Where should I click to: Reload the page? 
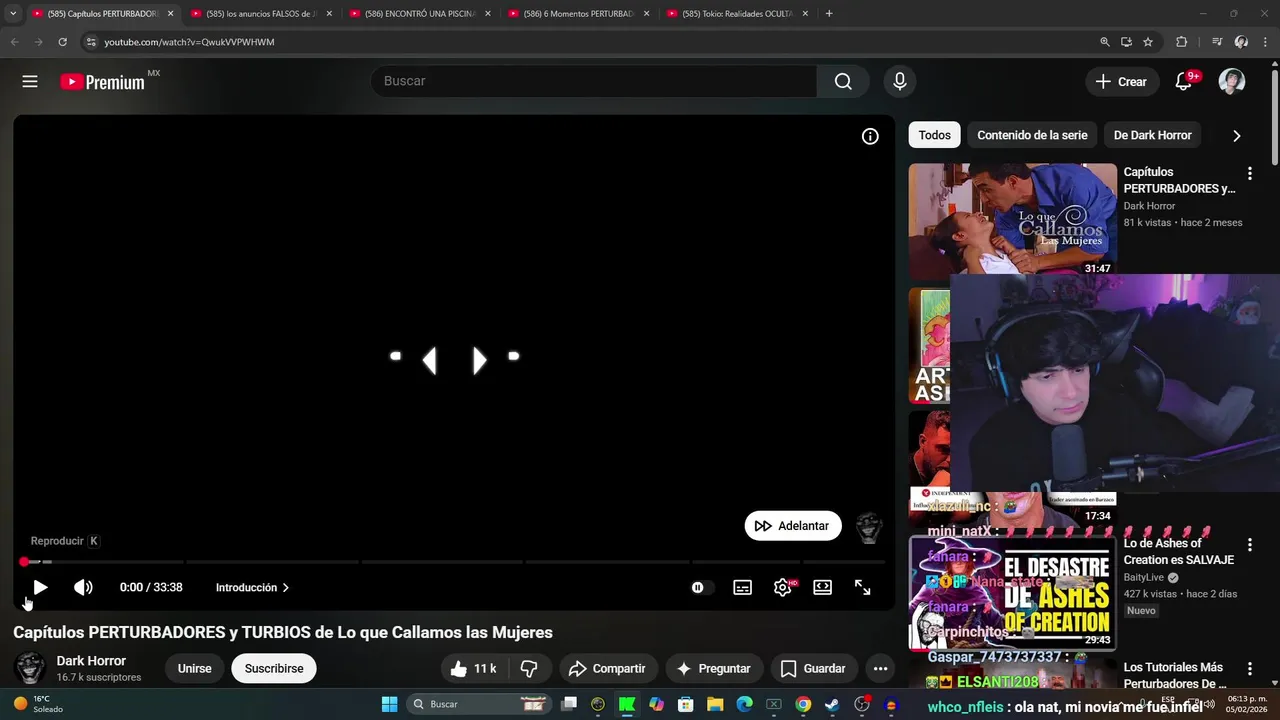(x=62, y=42)
